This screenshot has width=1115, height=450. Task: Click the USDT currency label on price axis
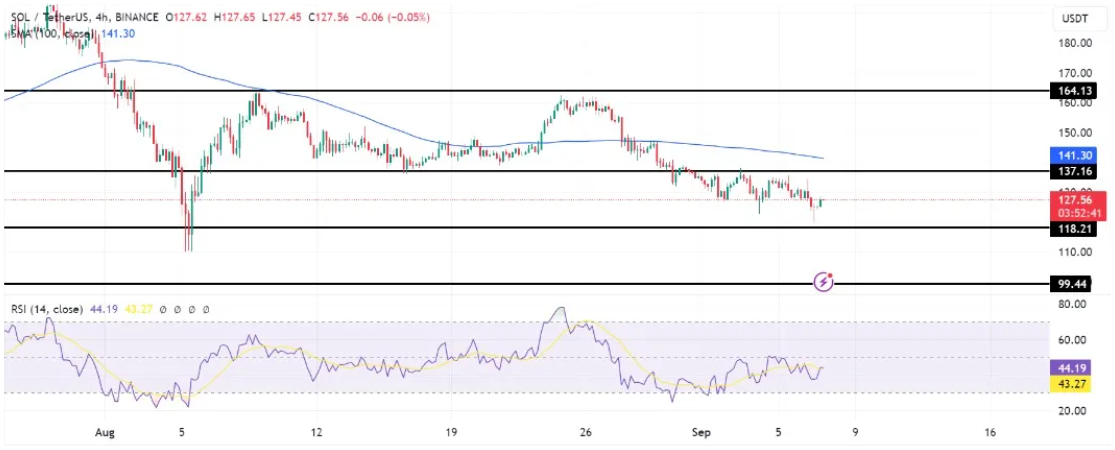click(1076, 17)
